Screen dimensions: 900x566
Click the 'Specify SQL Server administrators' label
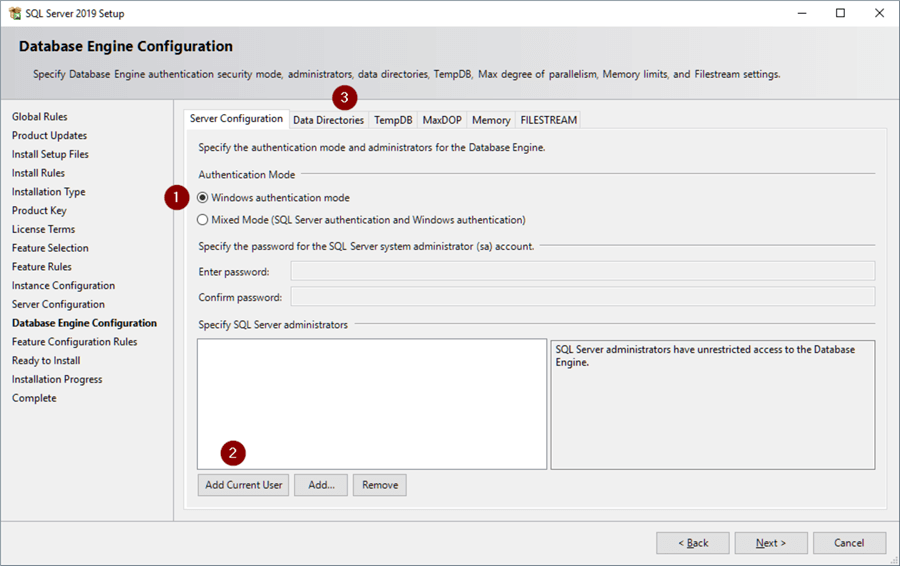[x=273, y=325]
